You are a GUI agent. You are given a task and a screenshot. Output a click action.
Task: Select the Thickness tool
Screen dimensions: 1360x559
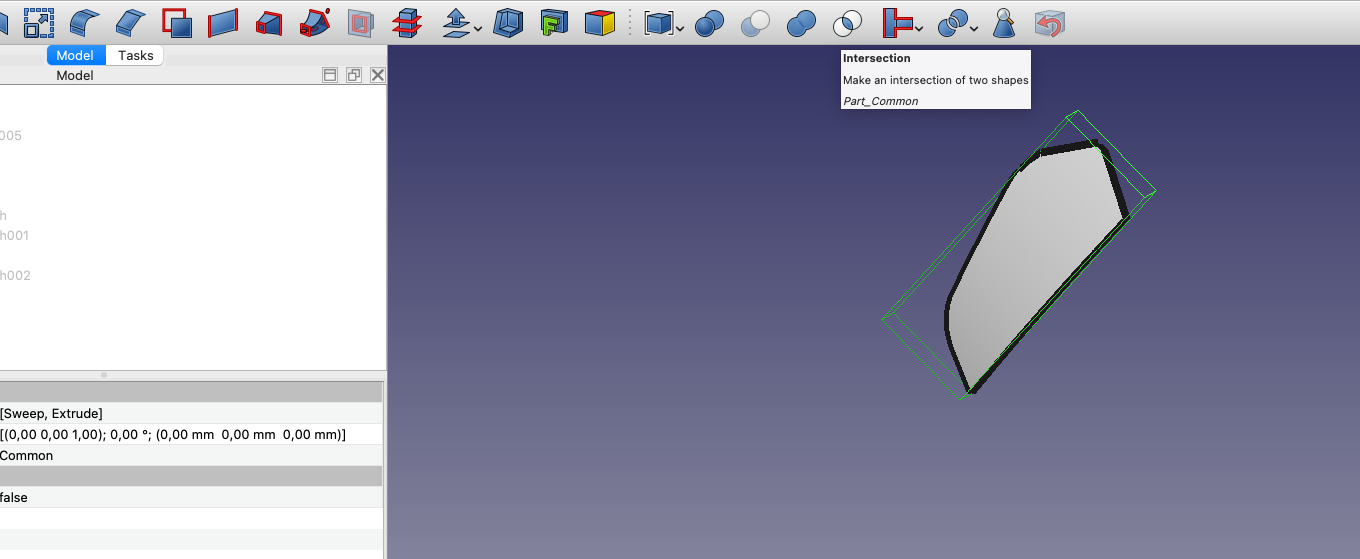pyautogui.click(x=508, y=22)
